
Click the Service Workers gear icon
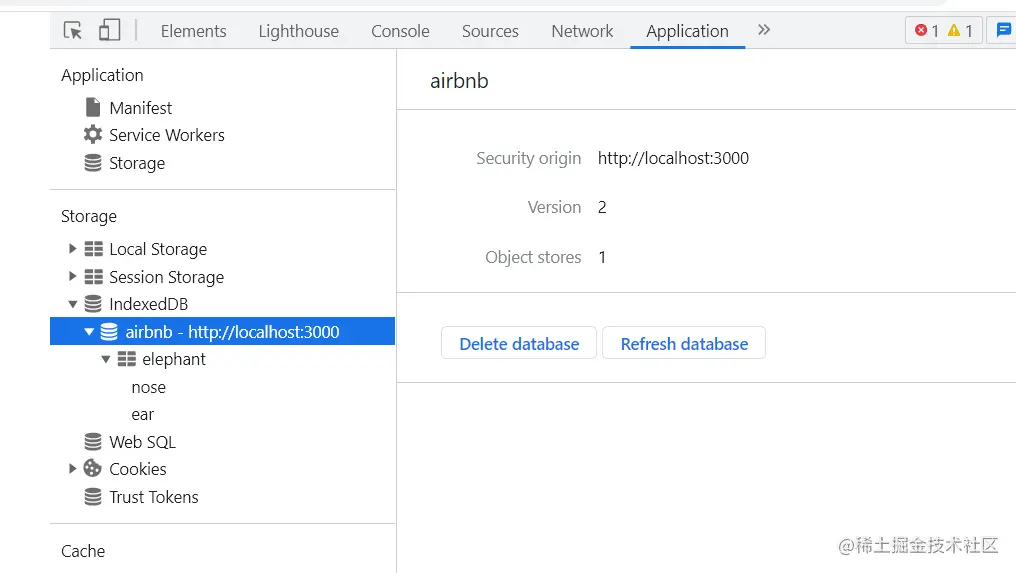click(93, 135)
